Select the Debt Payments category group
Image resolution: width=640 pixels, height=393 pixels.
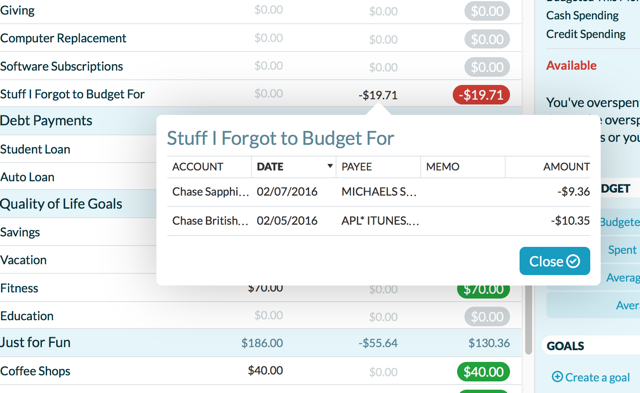coord(46,120)
